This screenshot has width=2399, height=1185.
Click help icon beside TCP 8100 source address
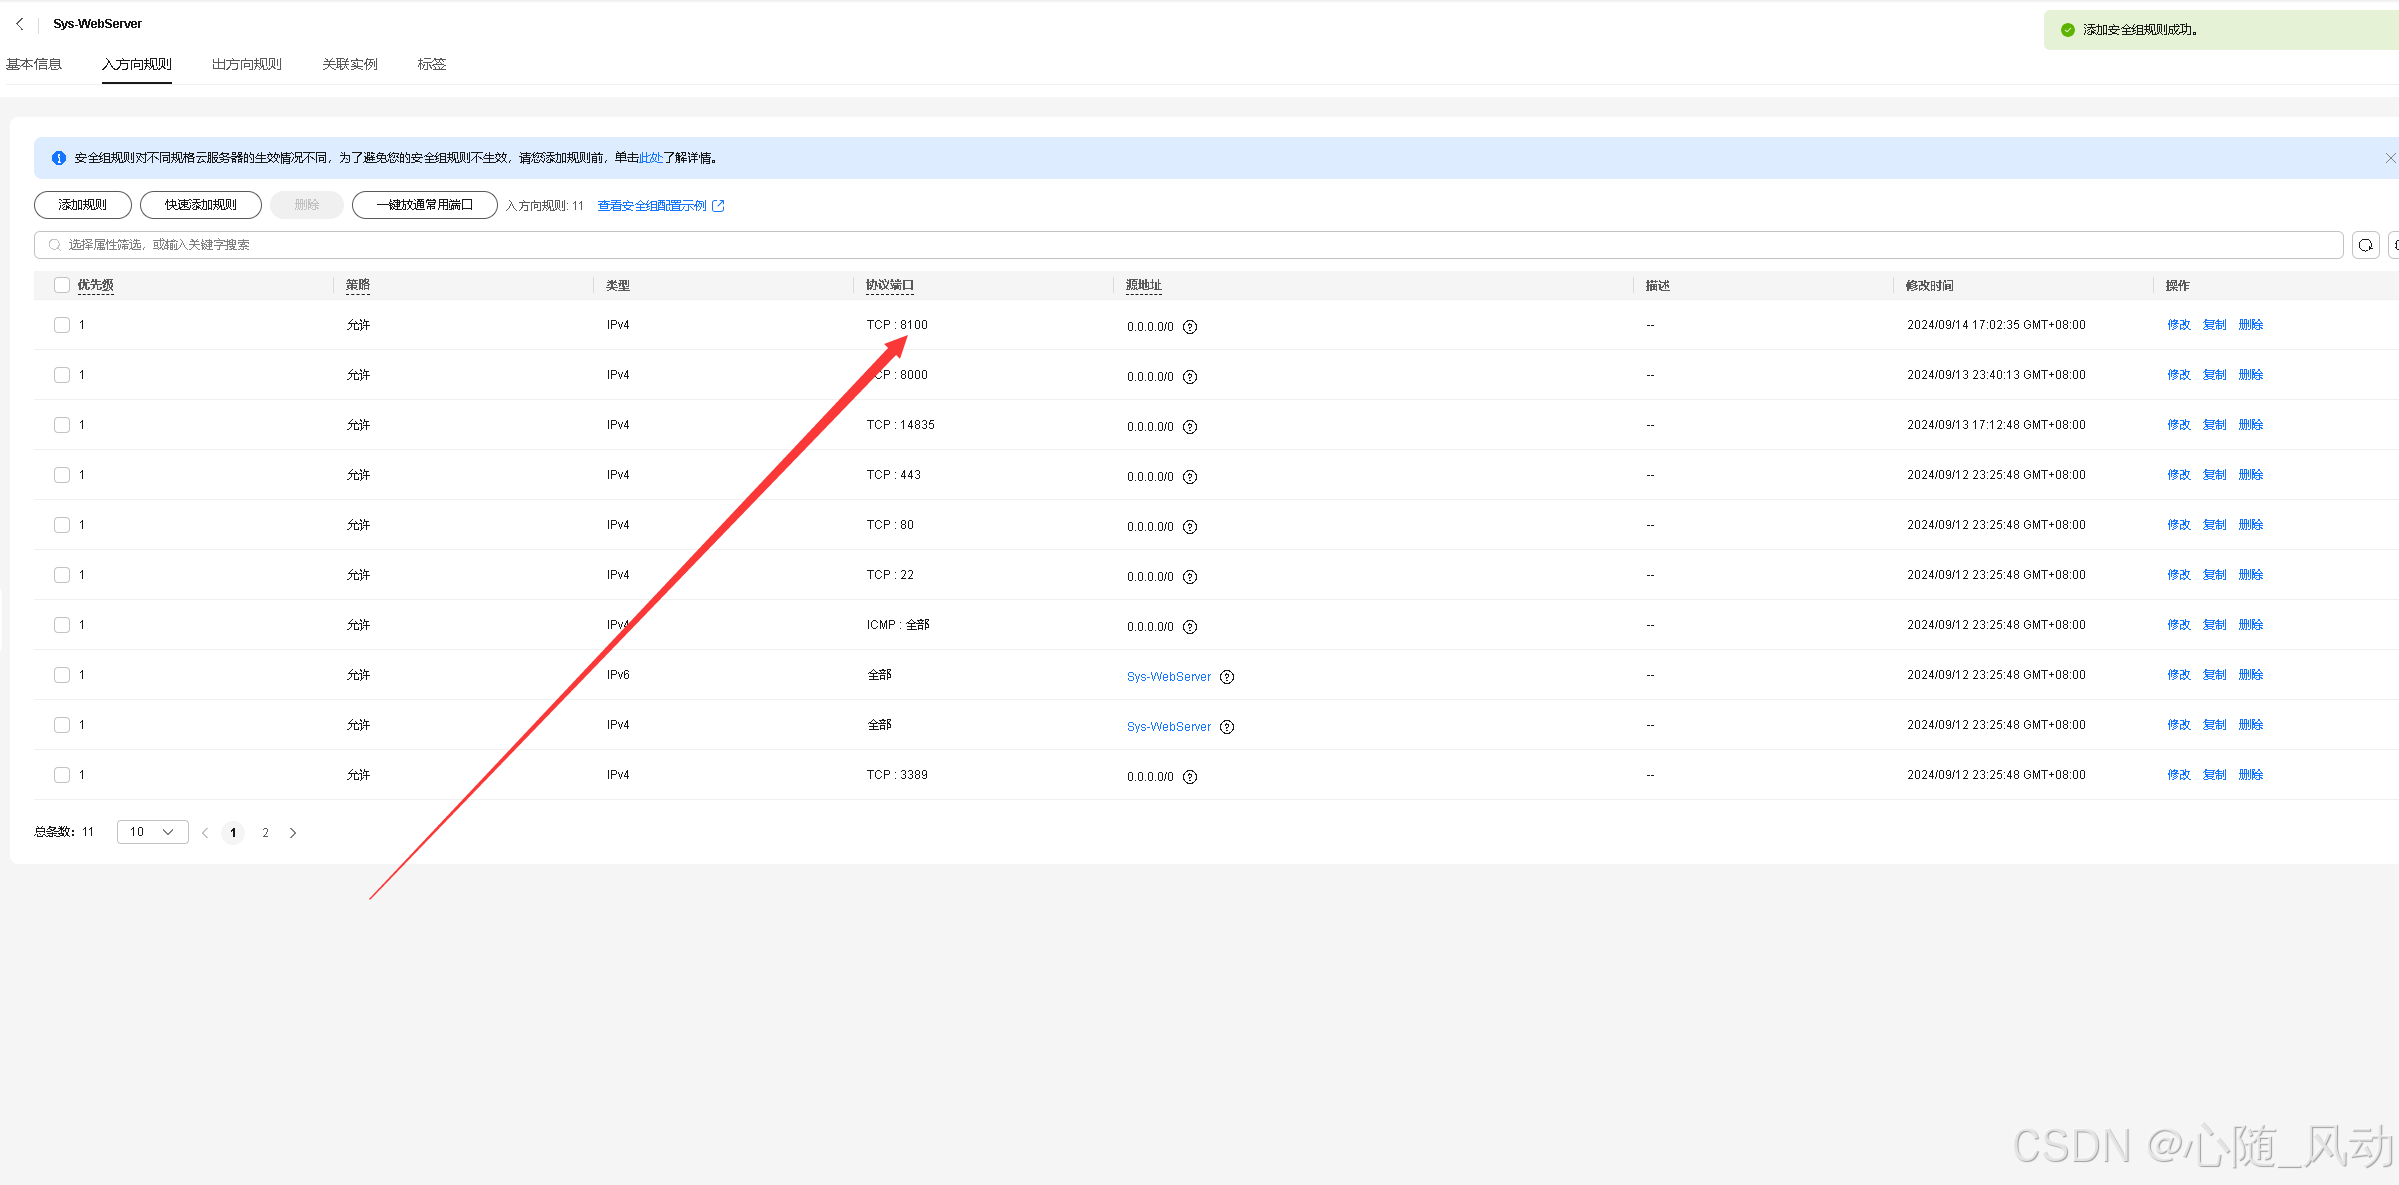[1190, 327]
